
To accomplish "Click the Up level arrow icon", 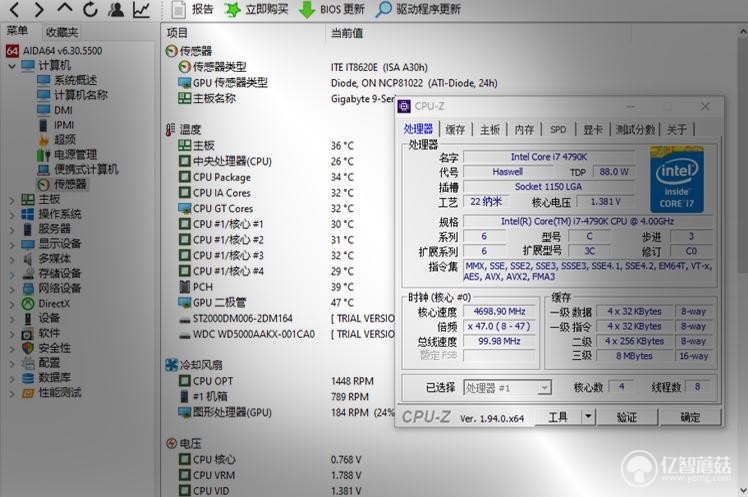I will coord(64,8).
